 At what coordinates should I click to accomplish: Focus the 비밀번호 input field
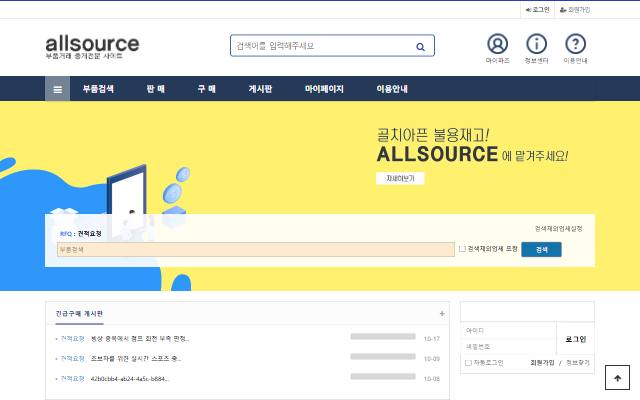point(509,347)
